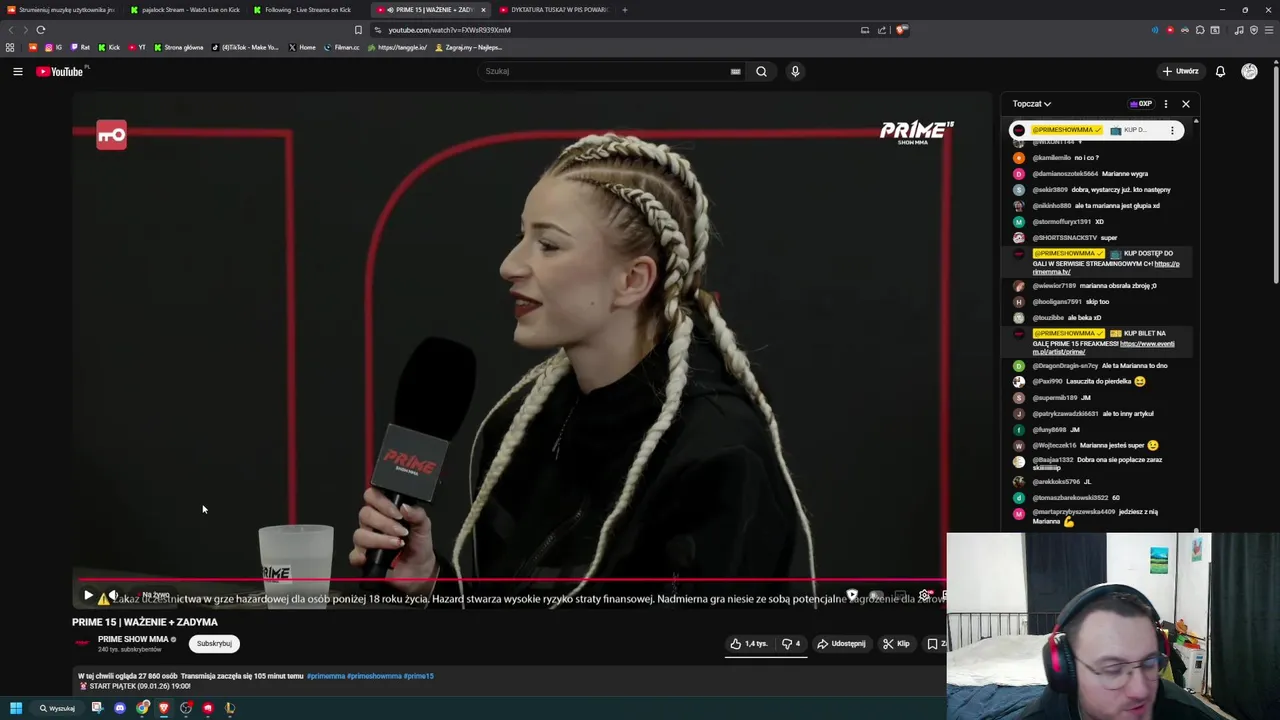The width and height of the screenshot is (1280, 720).
Task: Click the Utwórz create button
Action: [x=1180, y=71]
